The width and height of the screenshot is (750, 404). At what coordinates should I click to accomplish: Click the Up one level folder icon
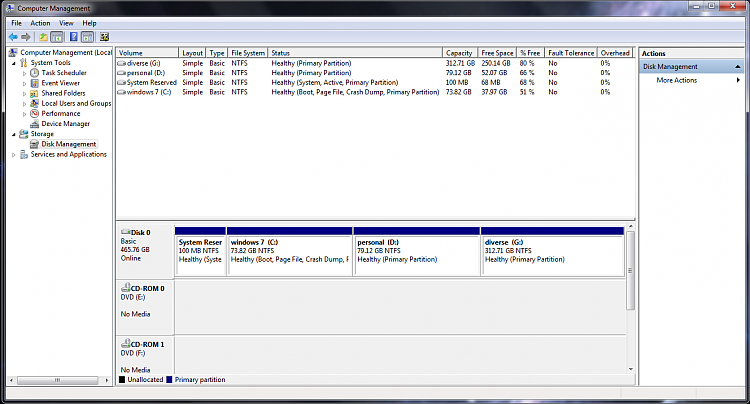pyautogui.click(x=44, y=37)
